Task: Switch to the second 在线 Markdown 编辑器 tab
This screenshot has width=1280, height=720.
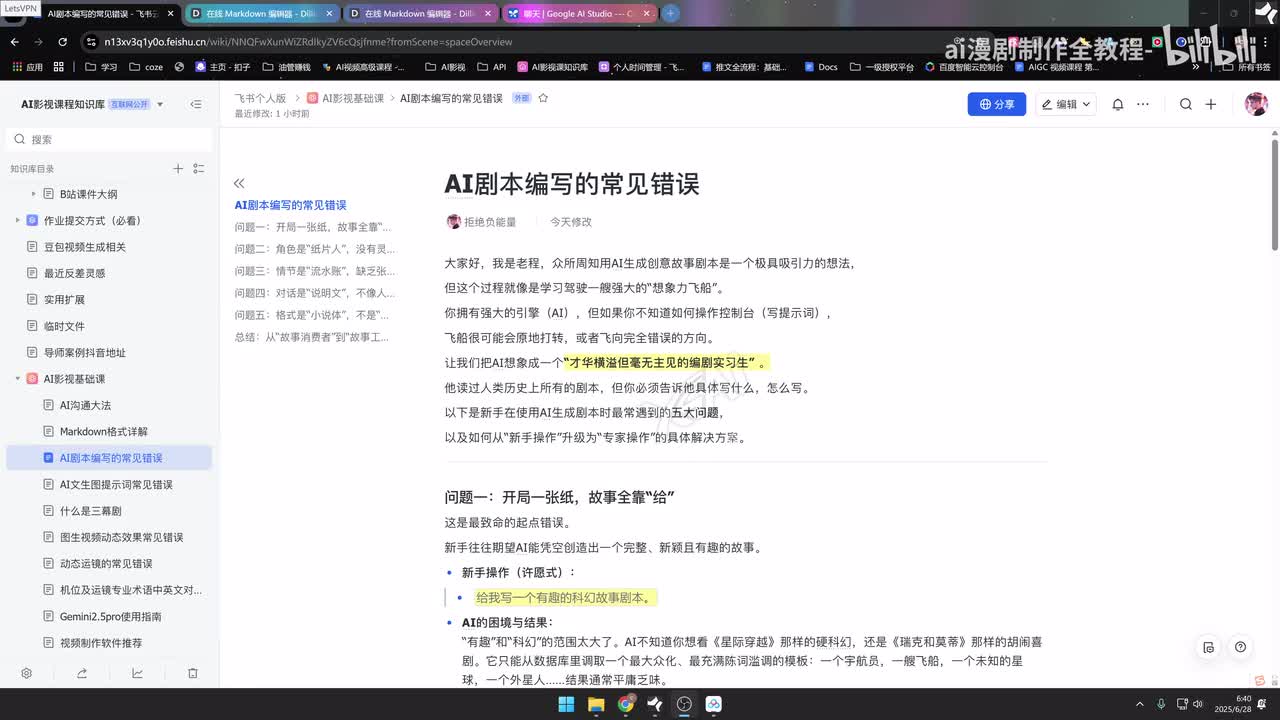Action: [420, 14]
